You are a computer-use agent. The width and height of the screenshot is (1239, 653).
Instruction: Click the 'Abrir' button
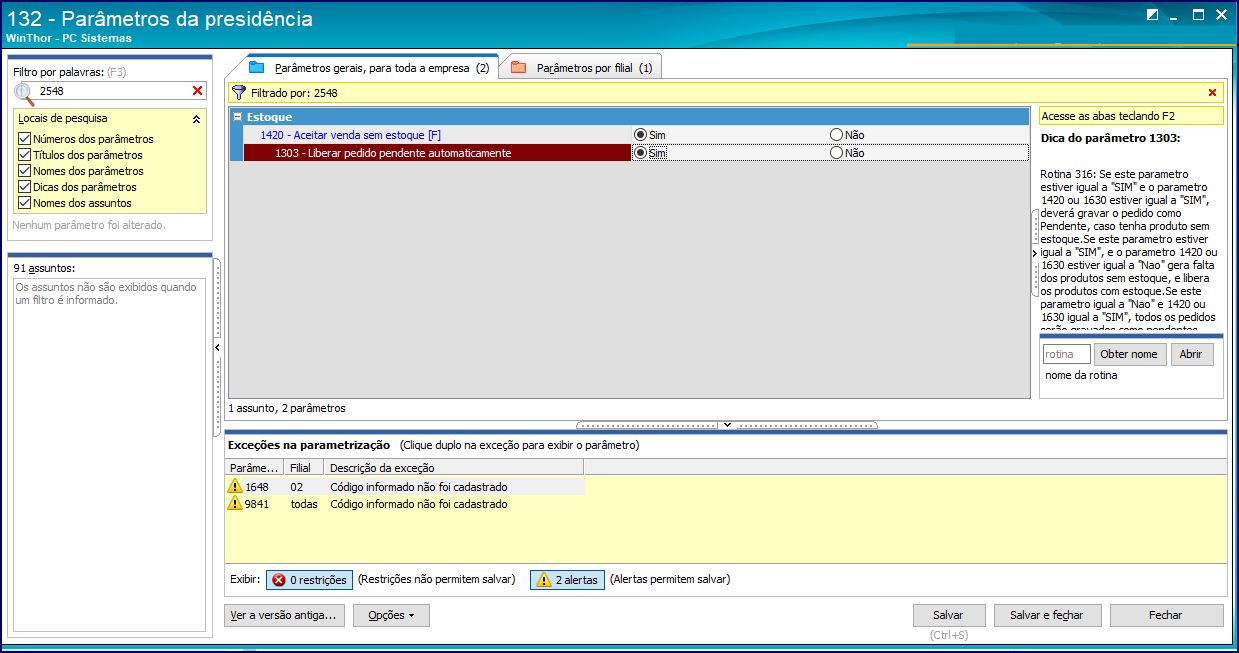1191,354
